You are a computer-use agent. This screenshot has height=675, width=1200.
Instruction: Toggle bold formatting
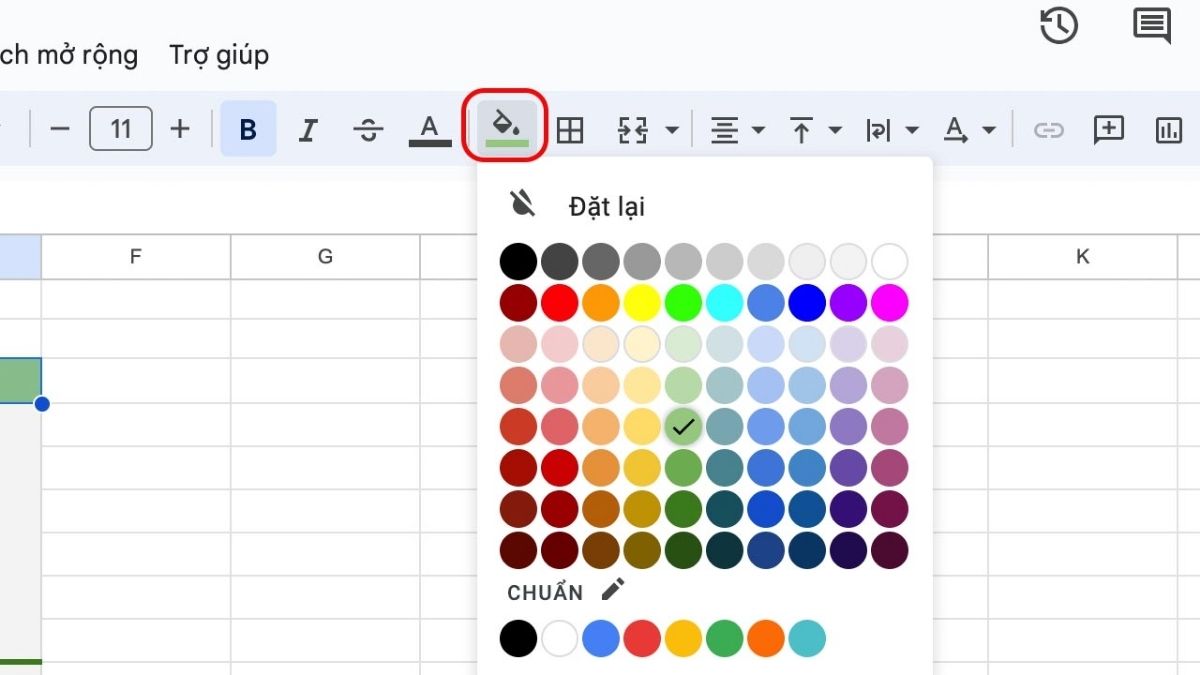click(248, 128)
